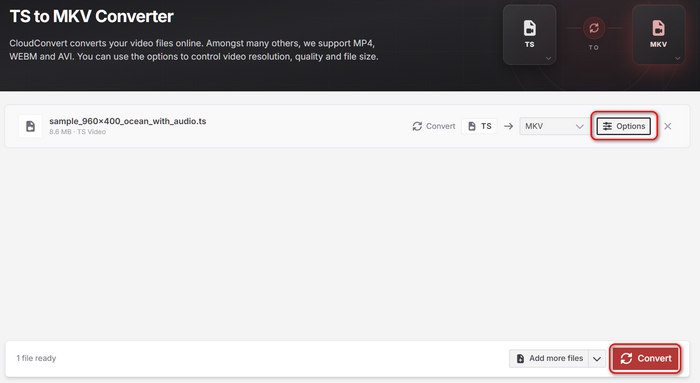Add more files to the queue
The height and width of the screenshot is (383, 700).
(x=549, y=358)
